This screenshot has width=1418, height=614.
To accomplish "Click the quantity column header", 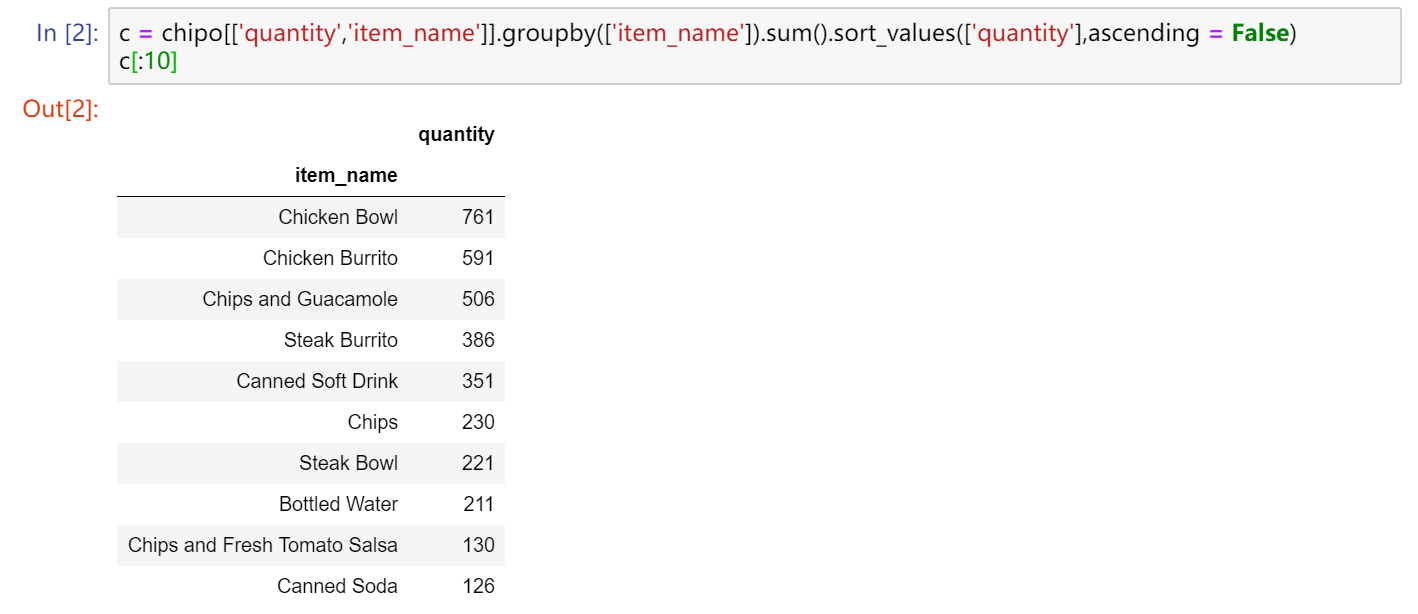I will [456, 134].
